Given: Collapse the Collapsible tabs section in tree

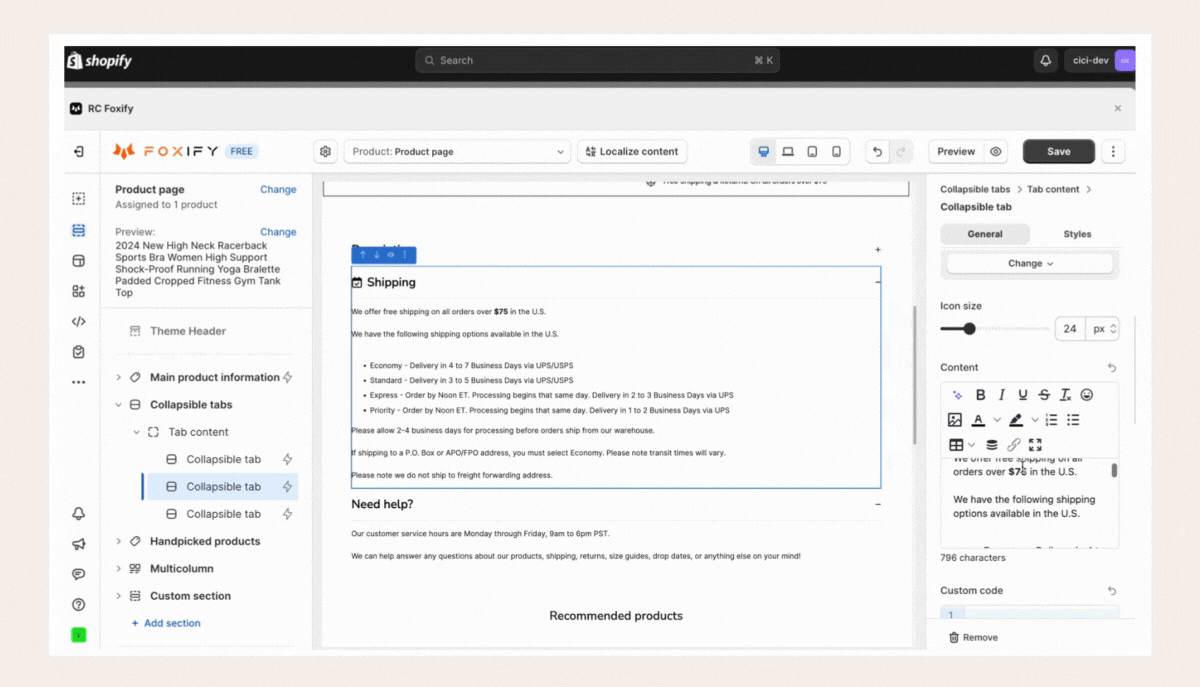Looking at the screenshot, I should [x=119, y=405].
